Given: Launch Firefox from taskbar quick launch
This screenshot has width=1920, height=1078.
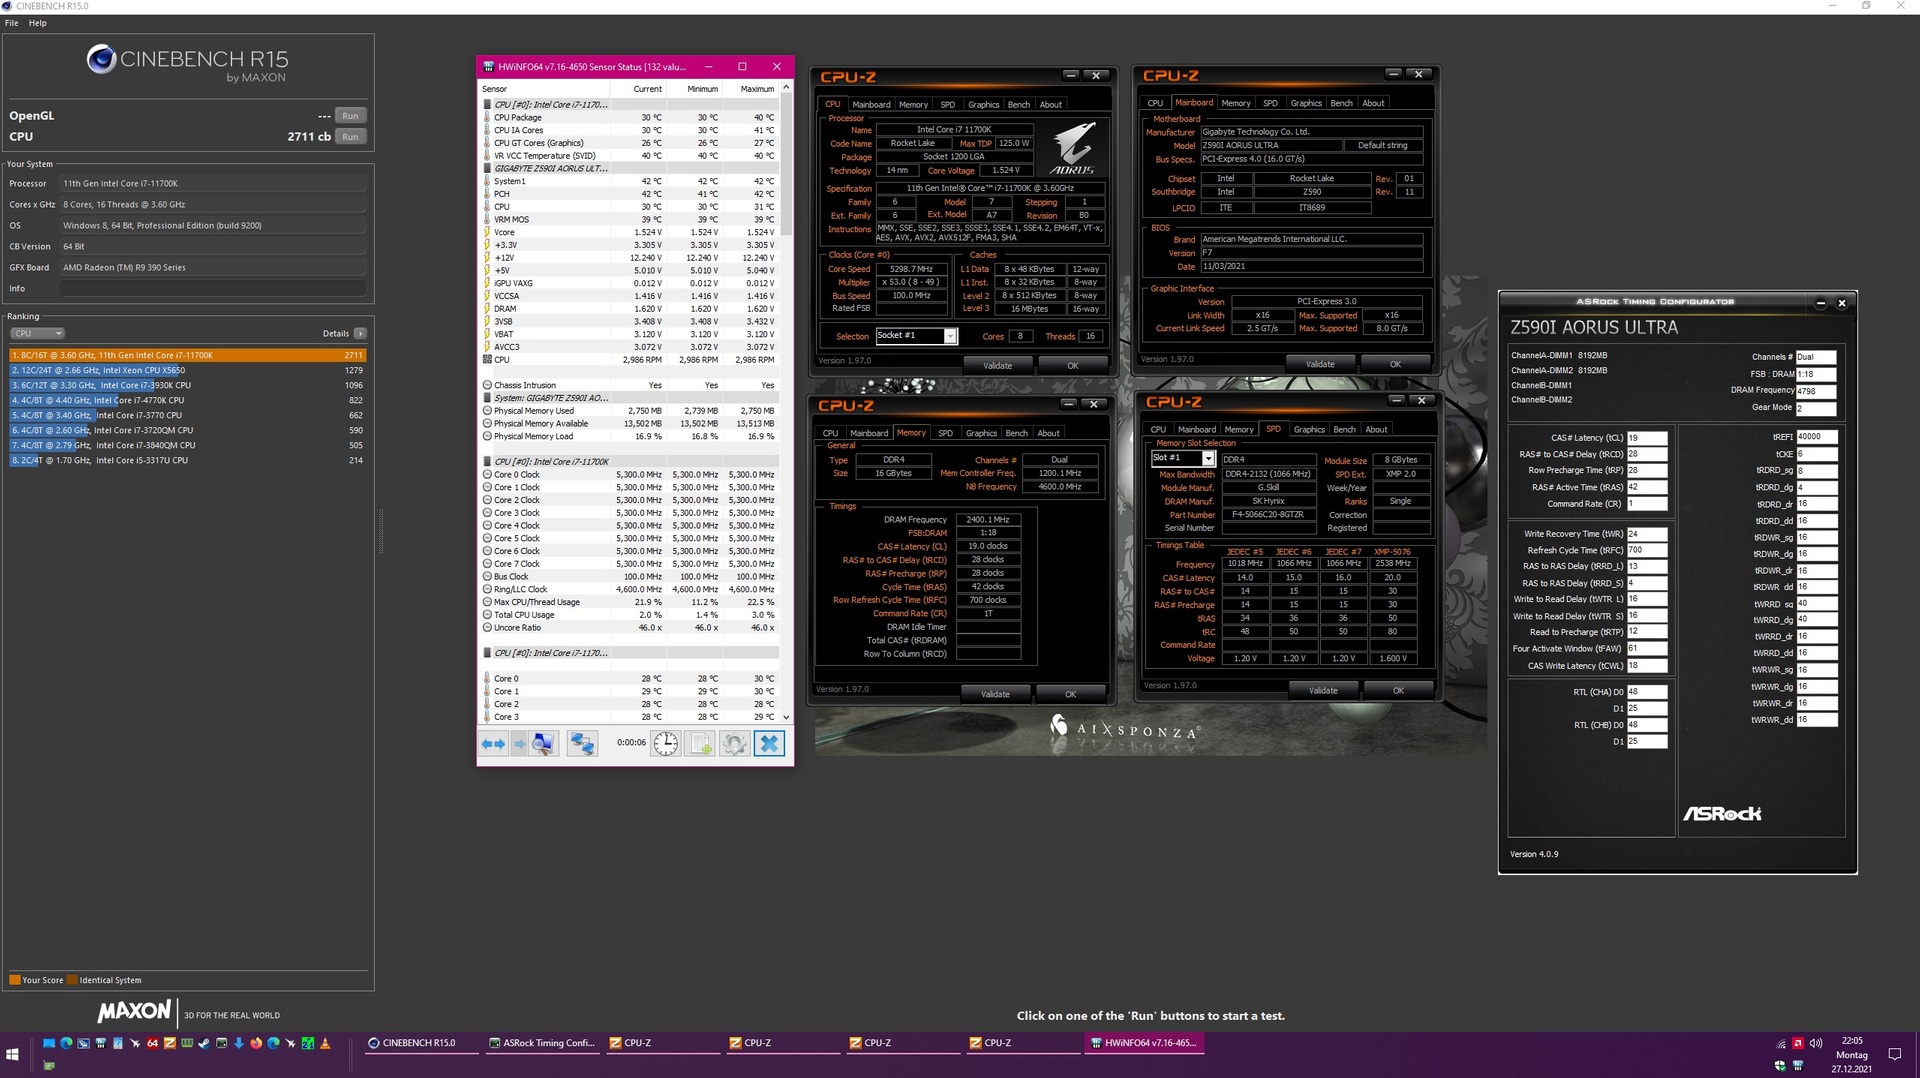Looking at the screenshot, I should [x=256, y=1043].
